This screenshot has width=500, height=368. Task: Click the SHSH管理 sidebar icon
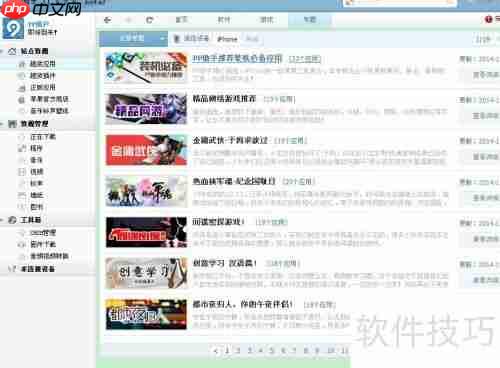click(22, 233)
